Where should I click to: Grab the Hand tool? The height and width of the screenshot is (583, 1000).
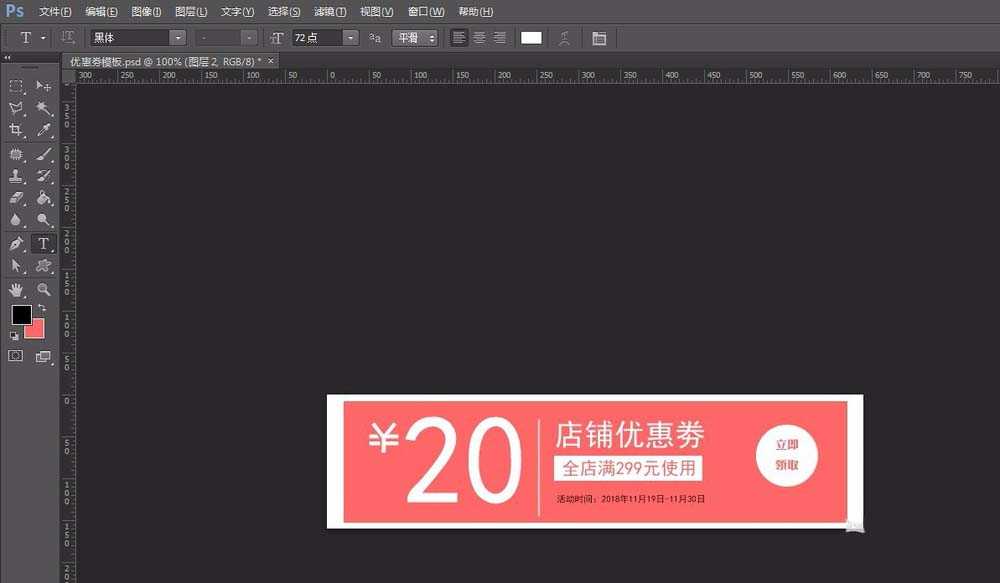tap(15, 289)
